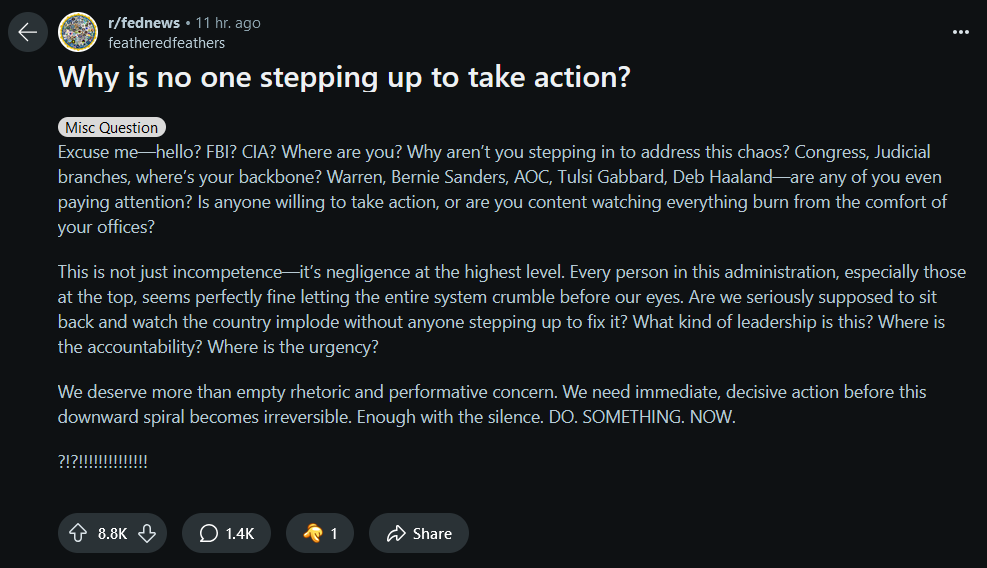This screenshot has height=568, width=987.
Task: Click the 'DO. SOMETHING. NOW.' paragraph
Action: click(x=492, y=404)
